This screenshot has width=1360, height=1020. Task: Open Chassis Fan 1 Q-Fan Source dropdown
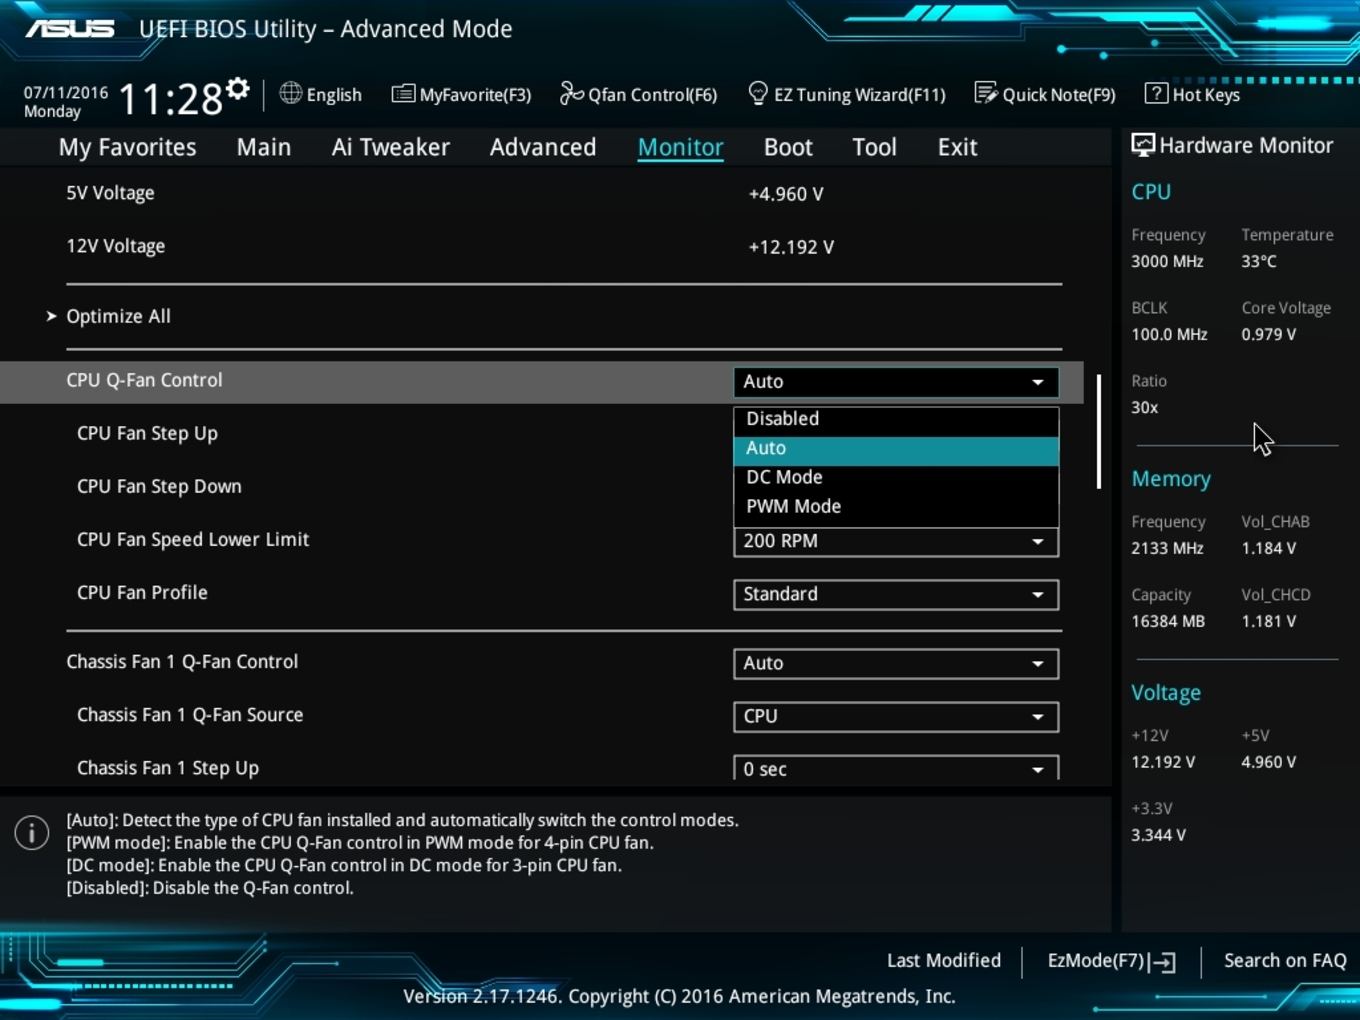point(896,716)
